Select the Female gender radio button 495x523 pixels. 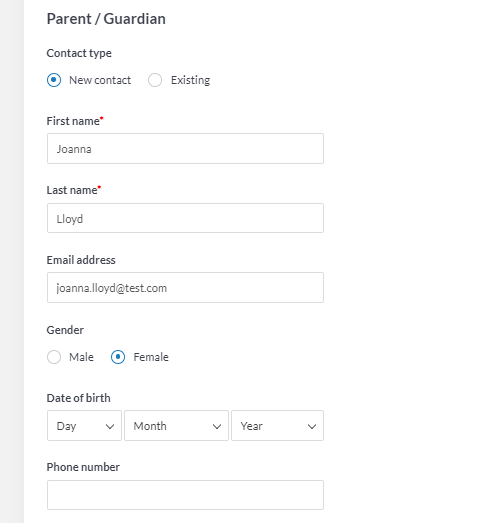[x=118, y=357]
